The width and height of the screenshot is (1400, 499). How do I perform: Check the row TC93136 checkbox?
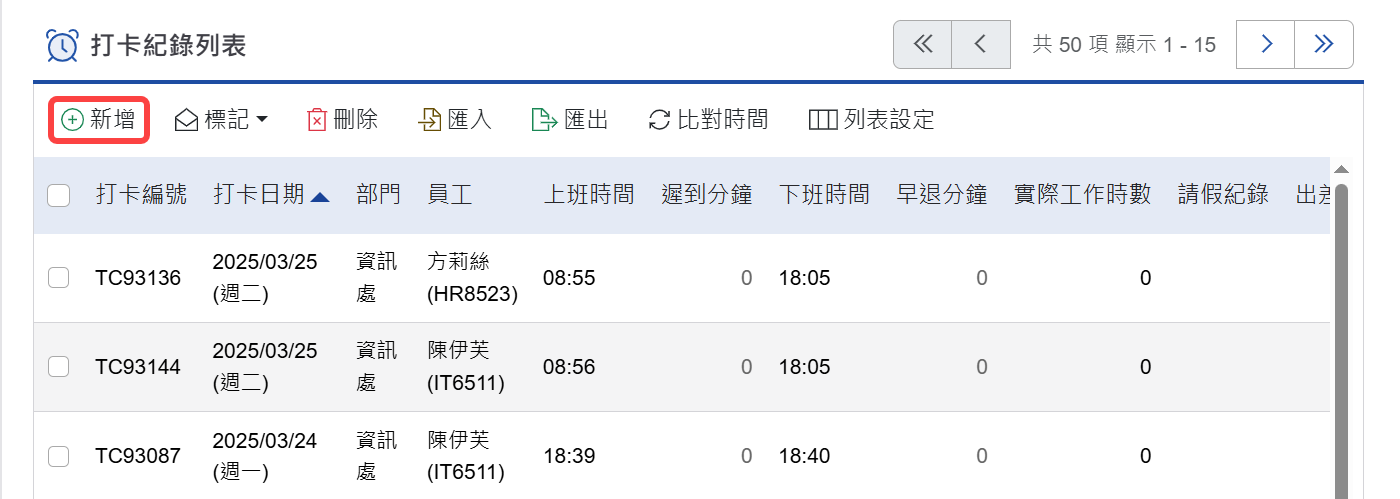coord(59,278)
